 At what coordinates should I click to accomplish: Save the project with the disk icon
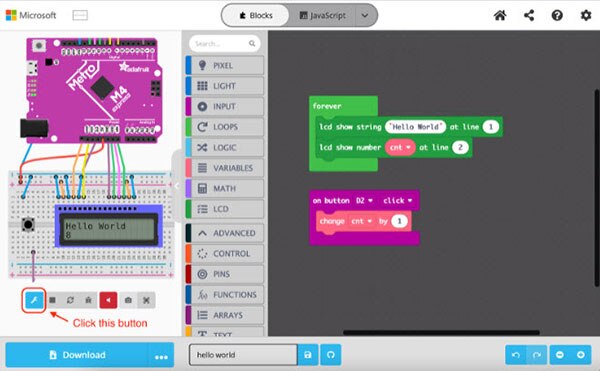pos(308,355)
